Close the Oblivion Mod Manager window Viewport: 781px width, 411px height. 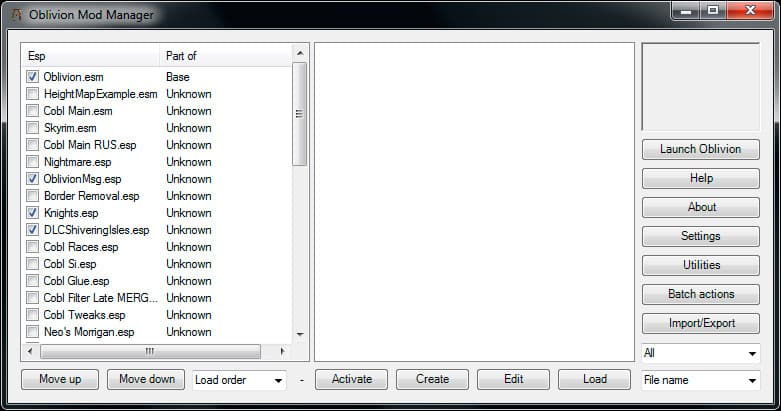click(x=750, y=10)
